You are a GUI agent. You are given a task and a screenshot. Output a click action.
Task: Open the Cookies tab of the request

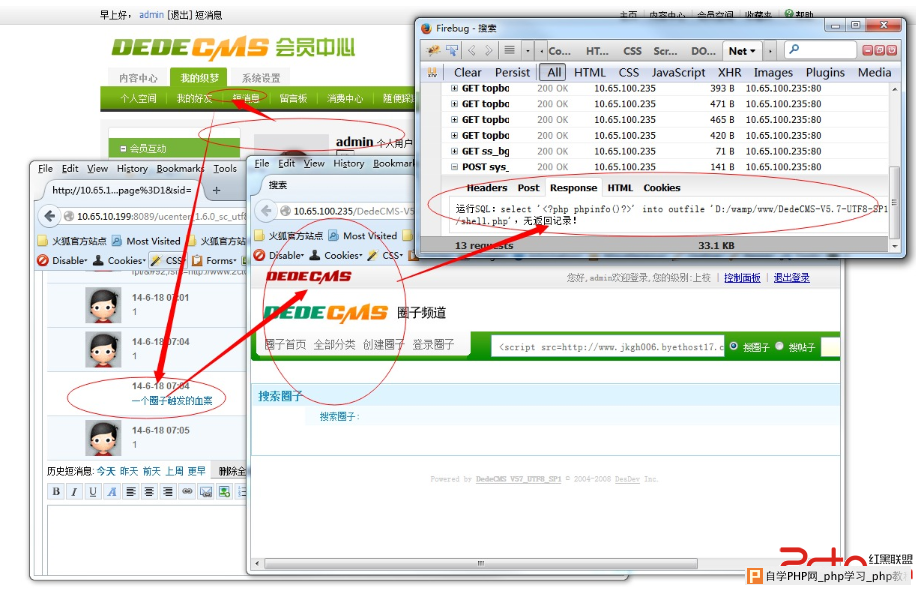(x=662, y=188)
